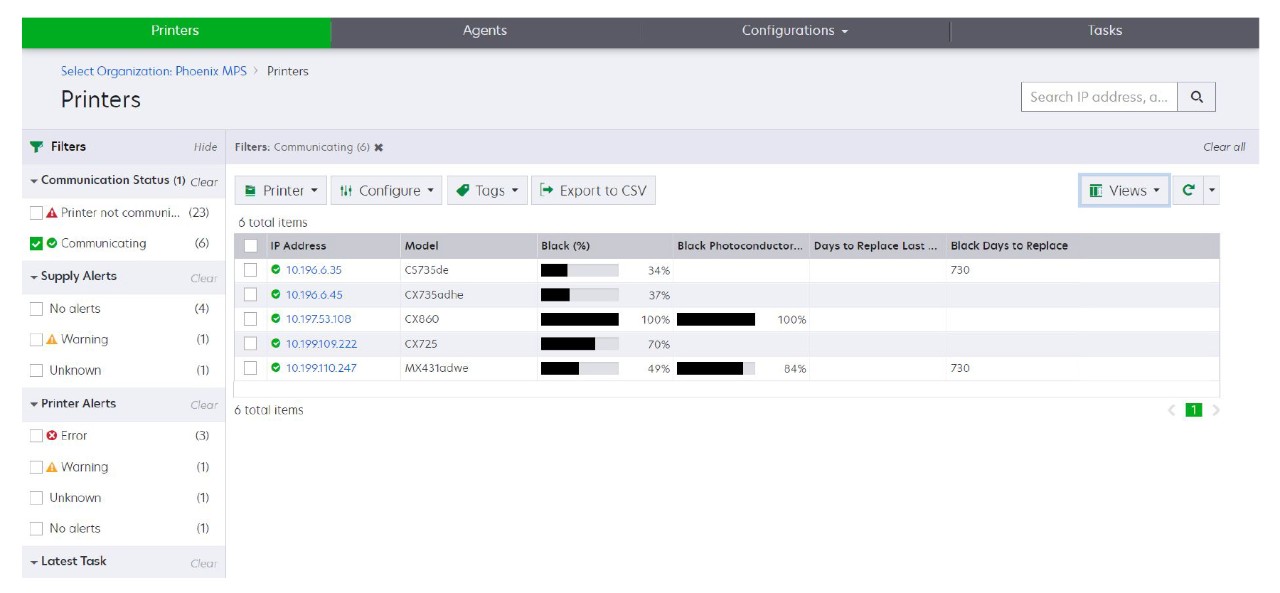Click the next page arrow in pagination
Viewport: 1280px width, 593px height.
pyautogui.click(x=1216, y=410)
